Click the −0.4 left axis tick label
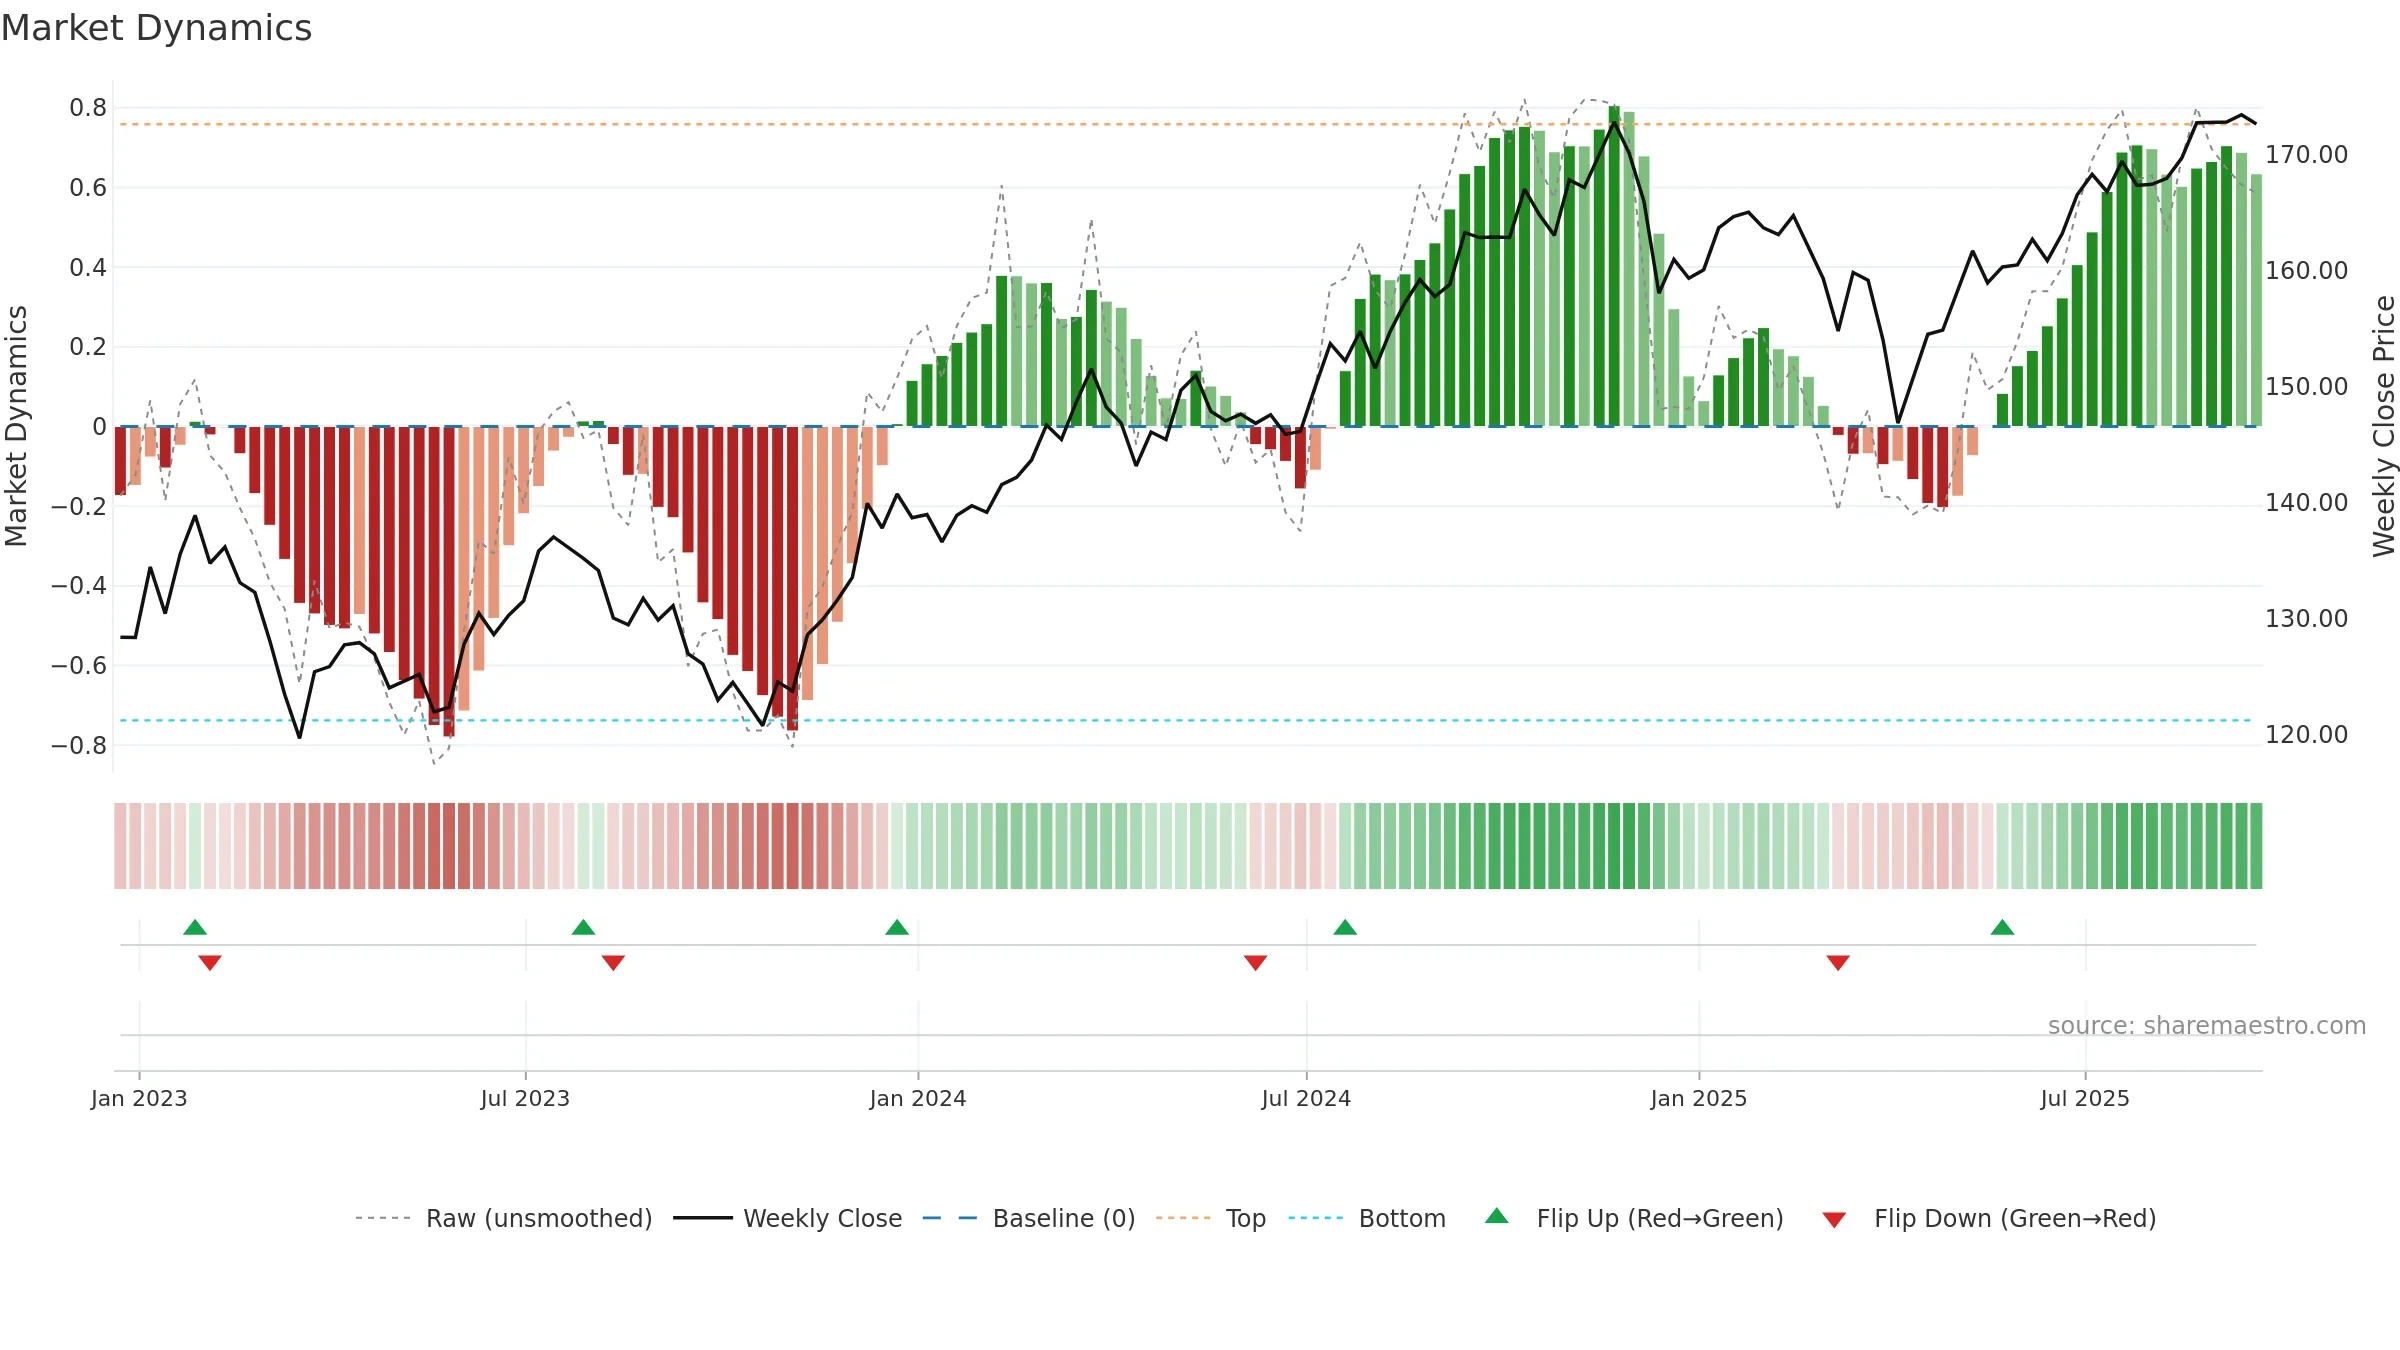 tap(79, 586)
